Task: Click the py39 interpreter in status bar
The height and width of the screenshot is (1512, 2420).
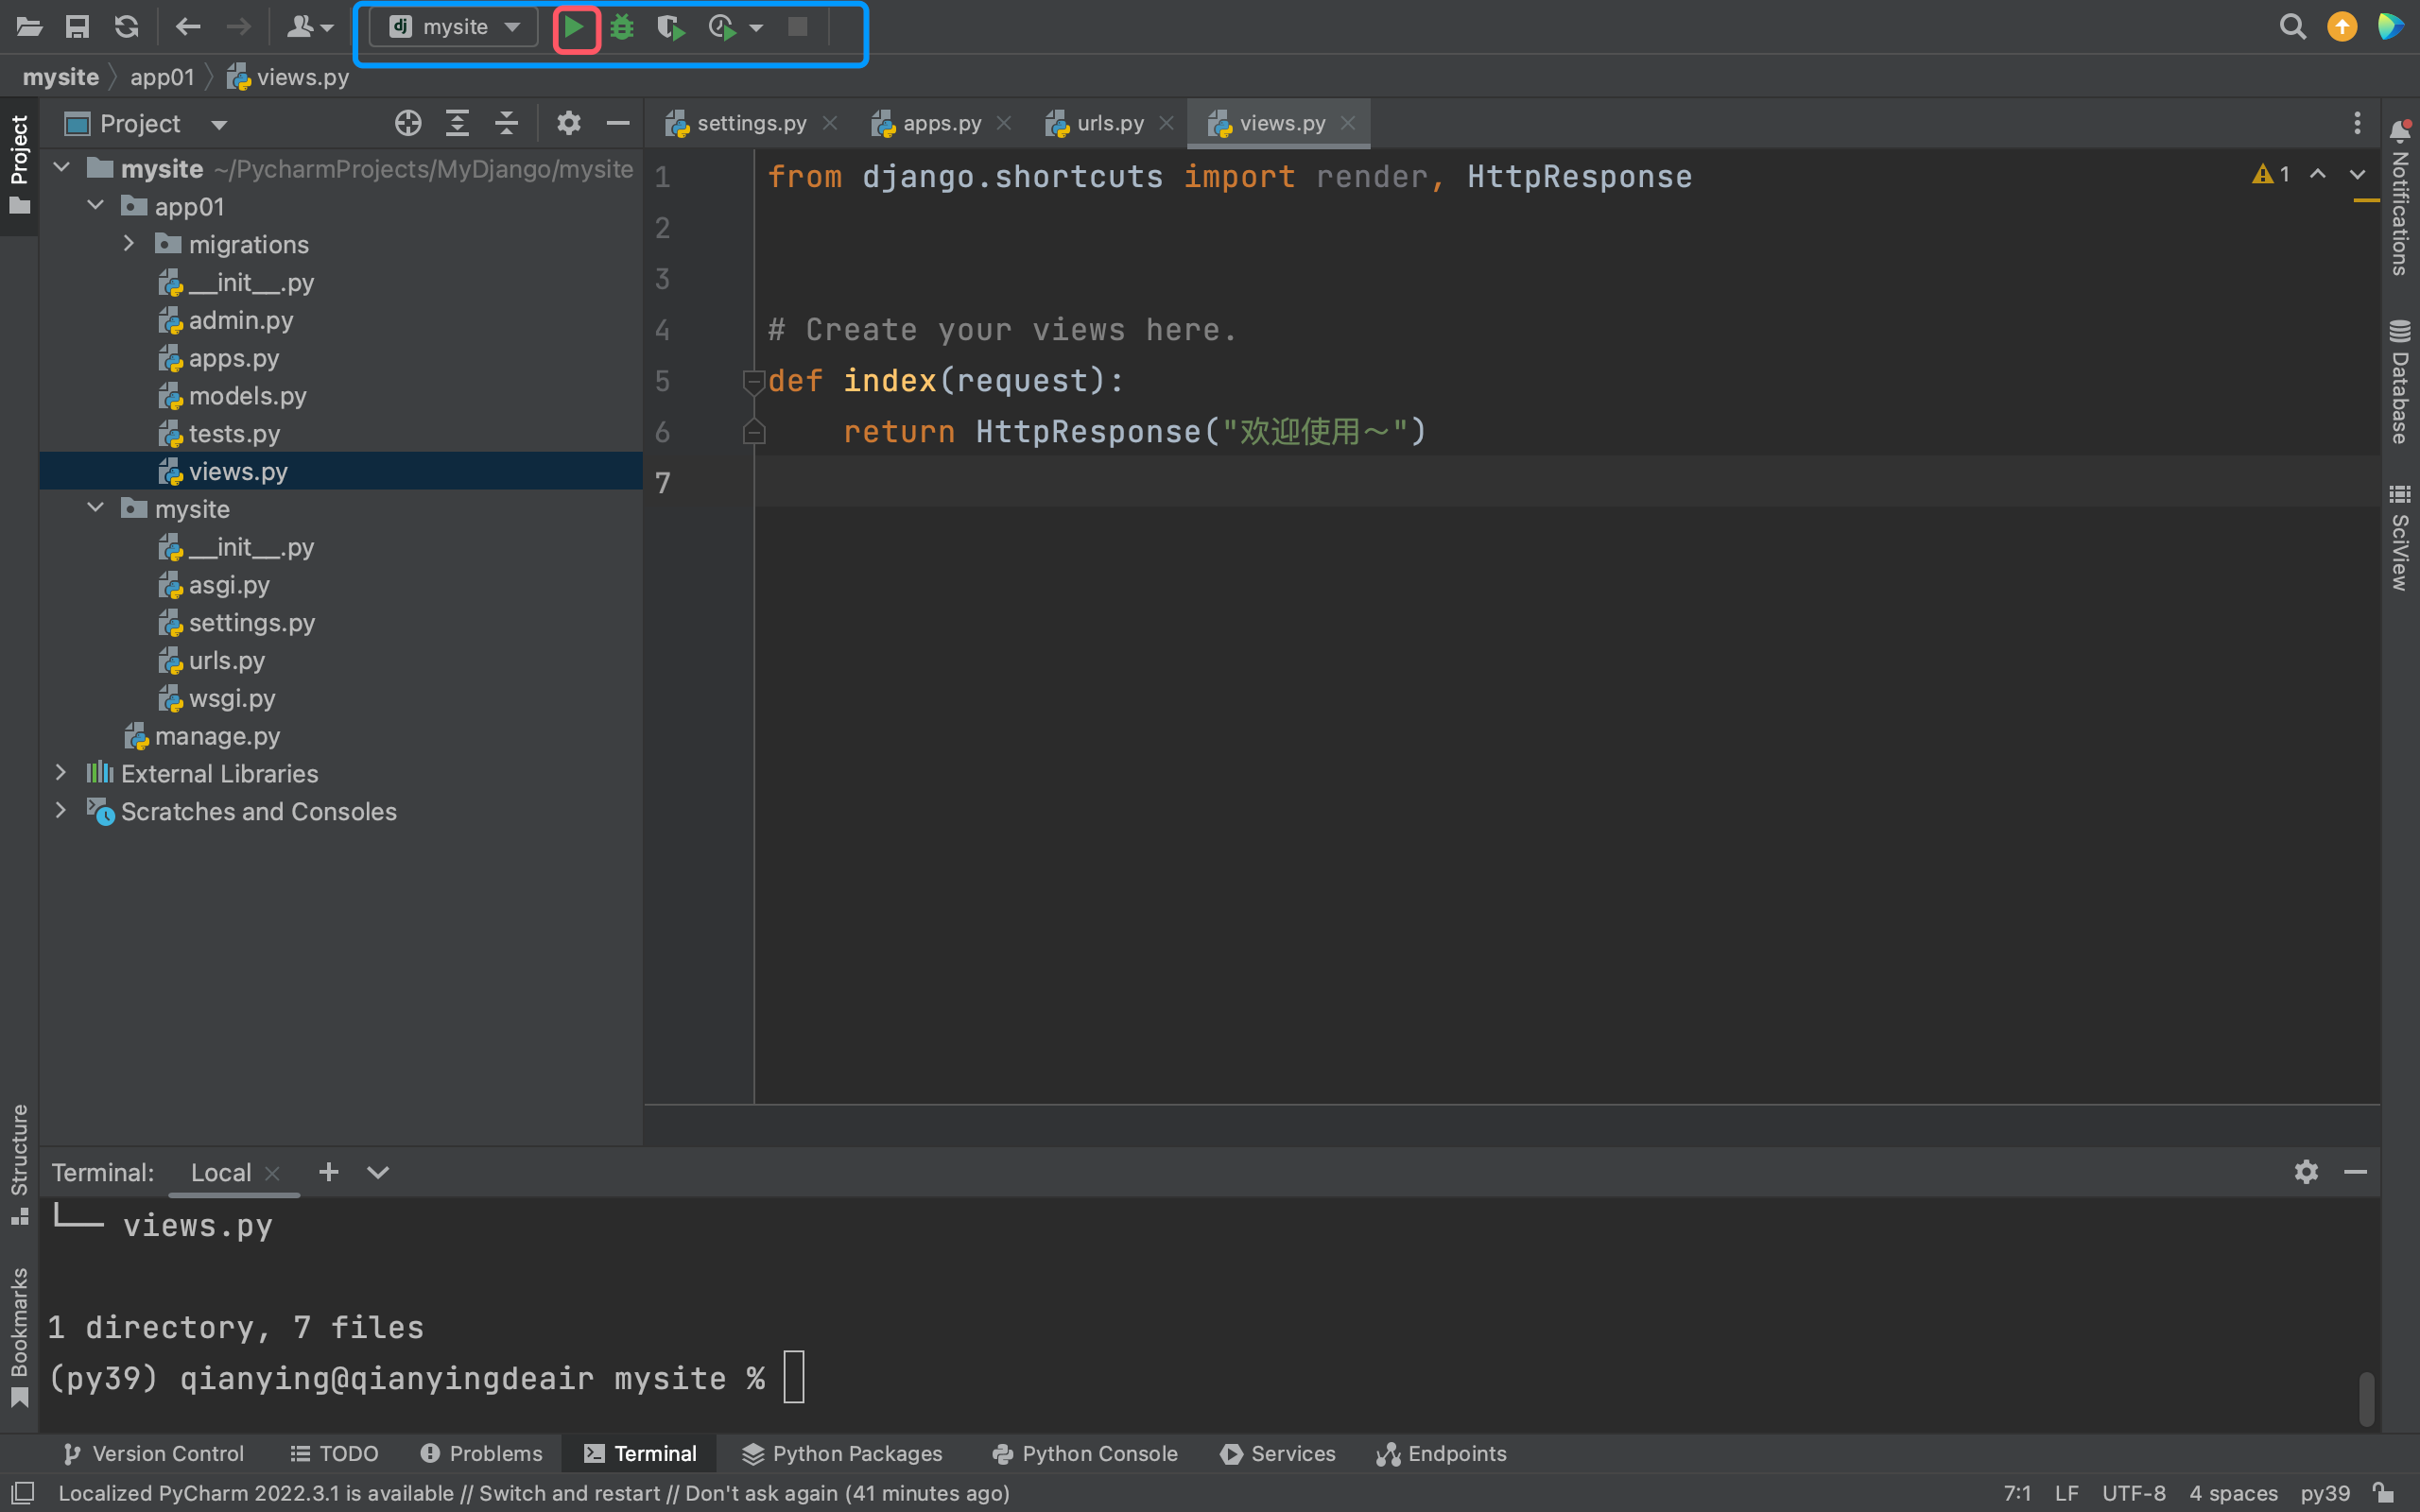Action: (2324, 1493)
